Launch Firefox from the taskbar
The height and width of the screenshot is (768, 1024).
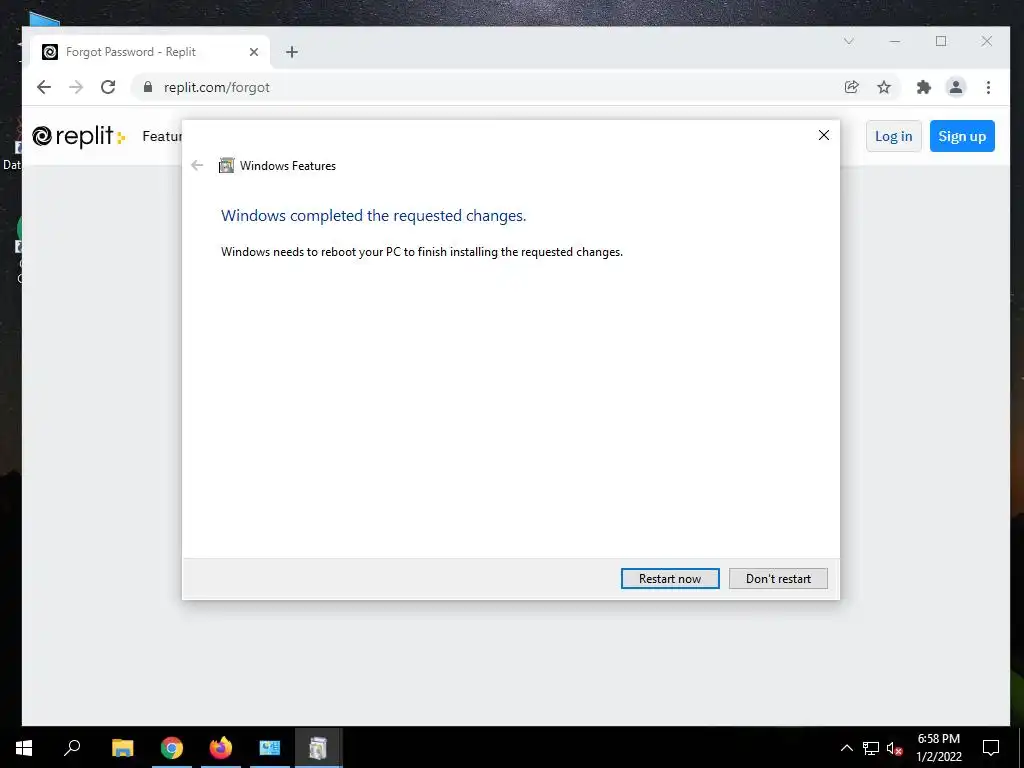pos(221,748)
